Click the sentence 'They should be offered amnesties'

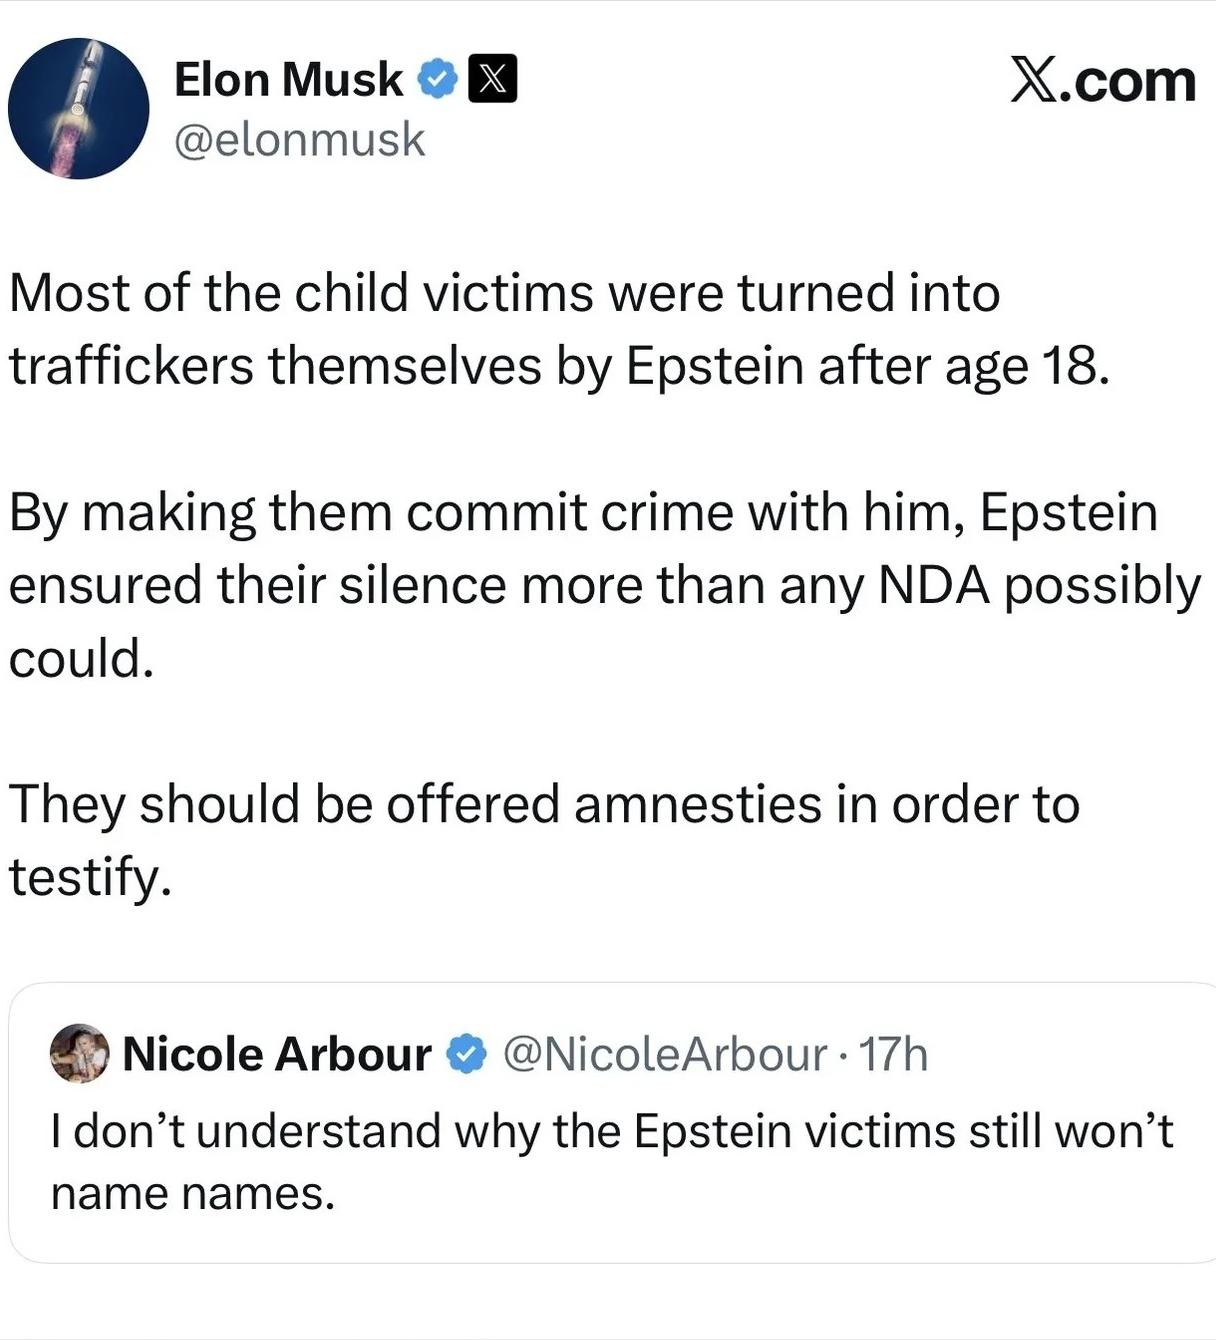543,839
